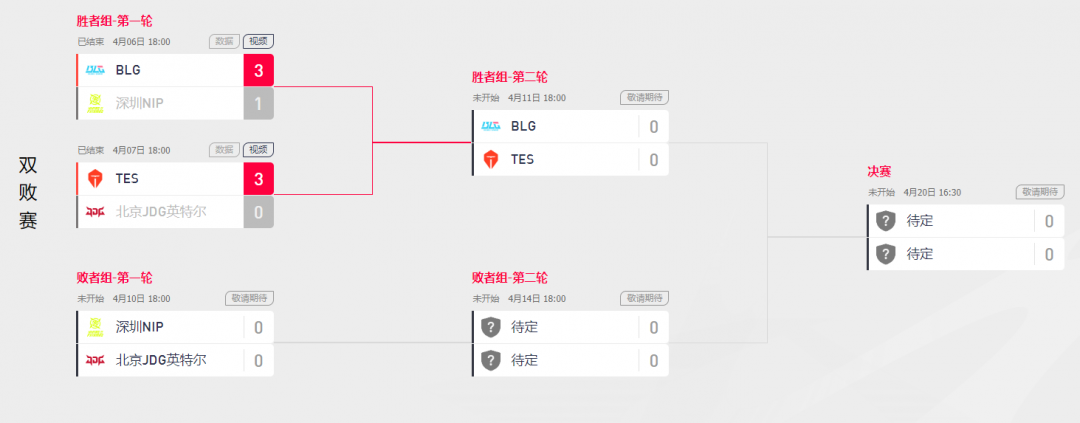The image size is (1080, 423).
Task: Click the TES logo in winners round two
Action: (490, 160)
